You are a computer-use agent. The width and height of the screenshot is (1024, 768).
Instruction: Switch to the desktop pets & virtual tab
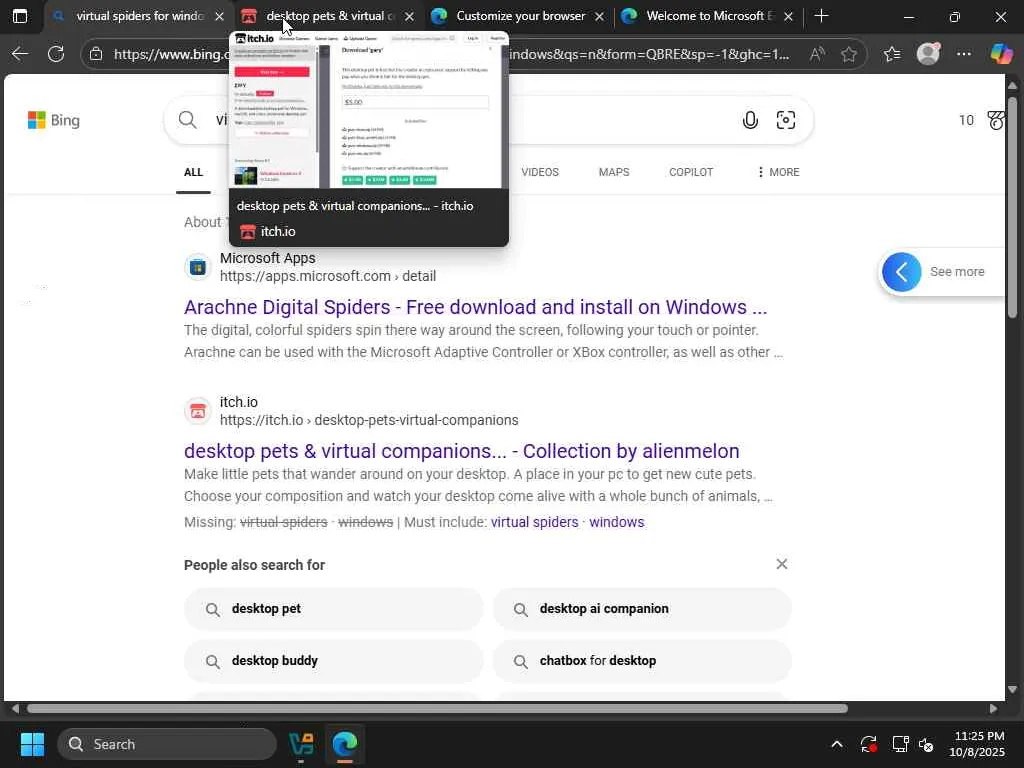[x=328, y=16]
